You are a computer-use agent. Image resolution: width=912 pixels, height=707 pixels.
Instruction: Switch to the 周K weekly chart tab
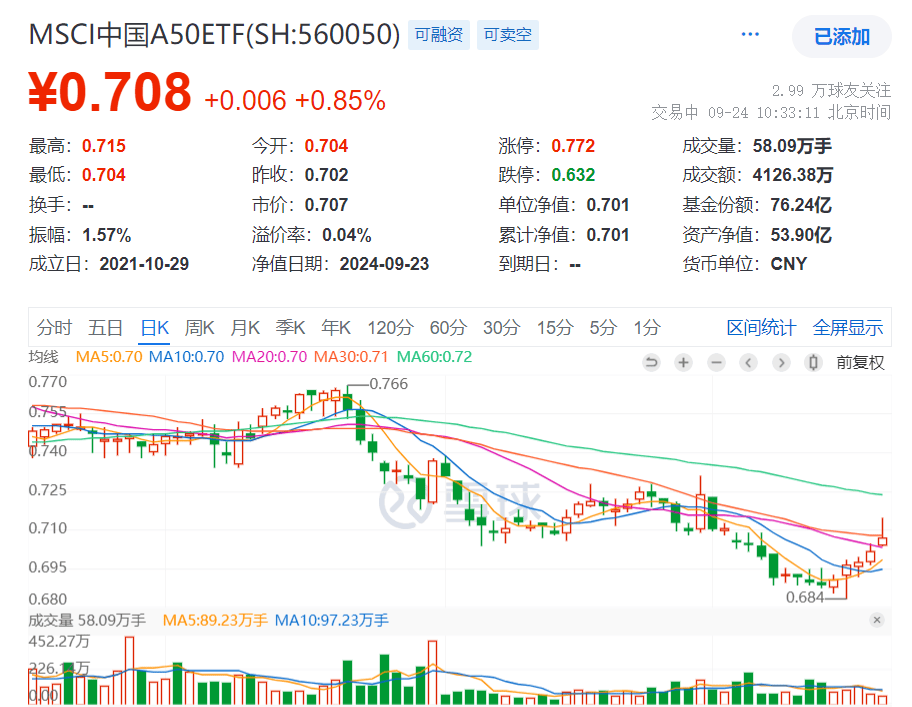click(x=200, y=327)
